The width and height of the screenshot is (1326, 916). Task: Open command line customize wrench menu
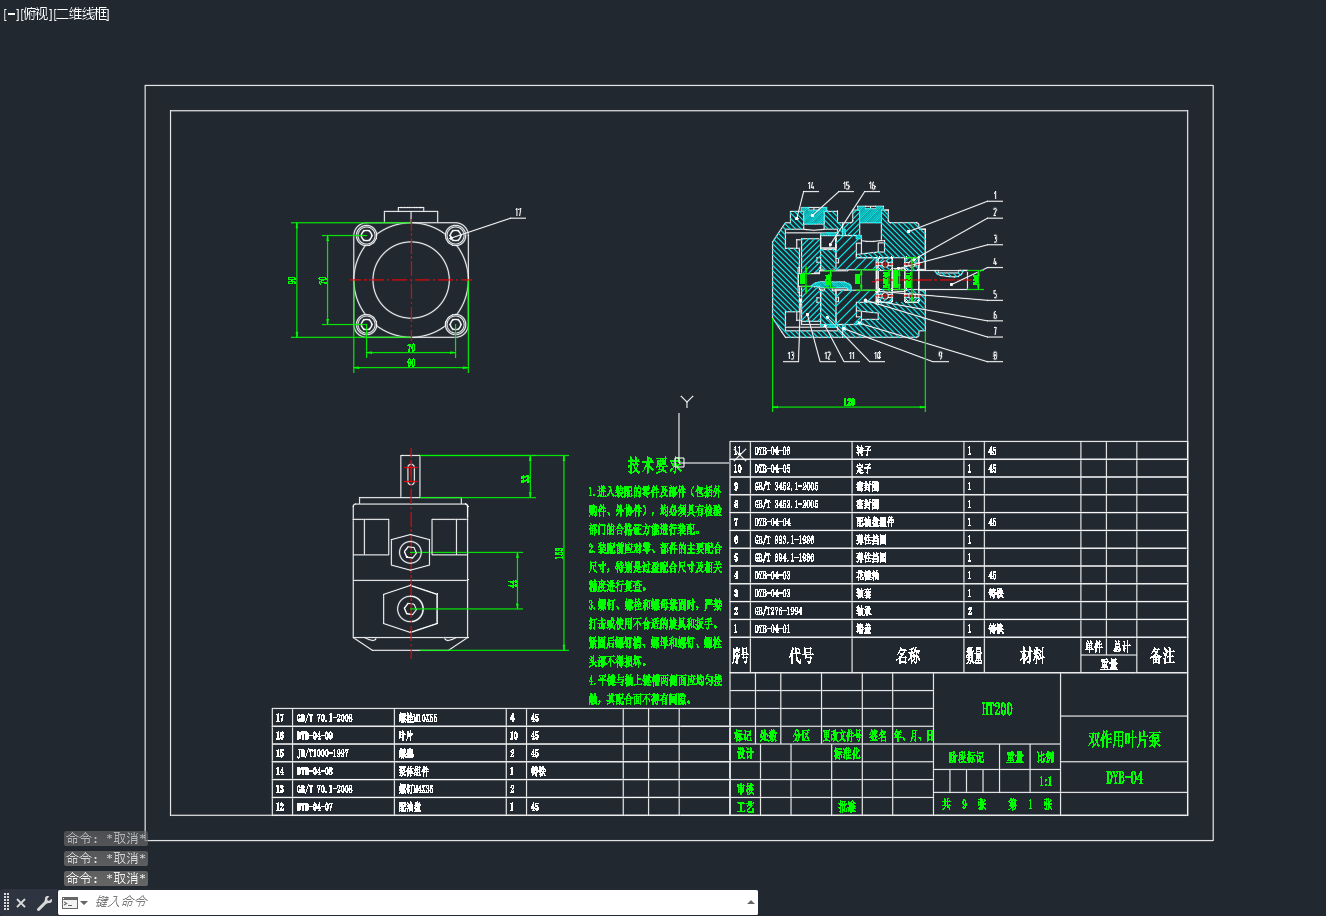[x=44, y=903]
